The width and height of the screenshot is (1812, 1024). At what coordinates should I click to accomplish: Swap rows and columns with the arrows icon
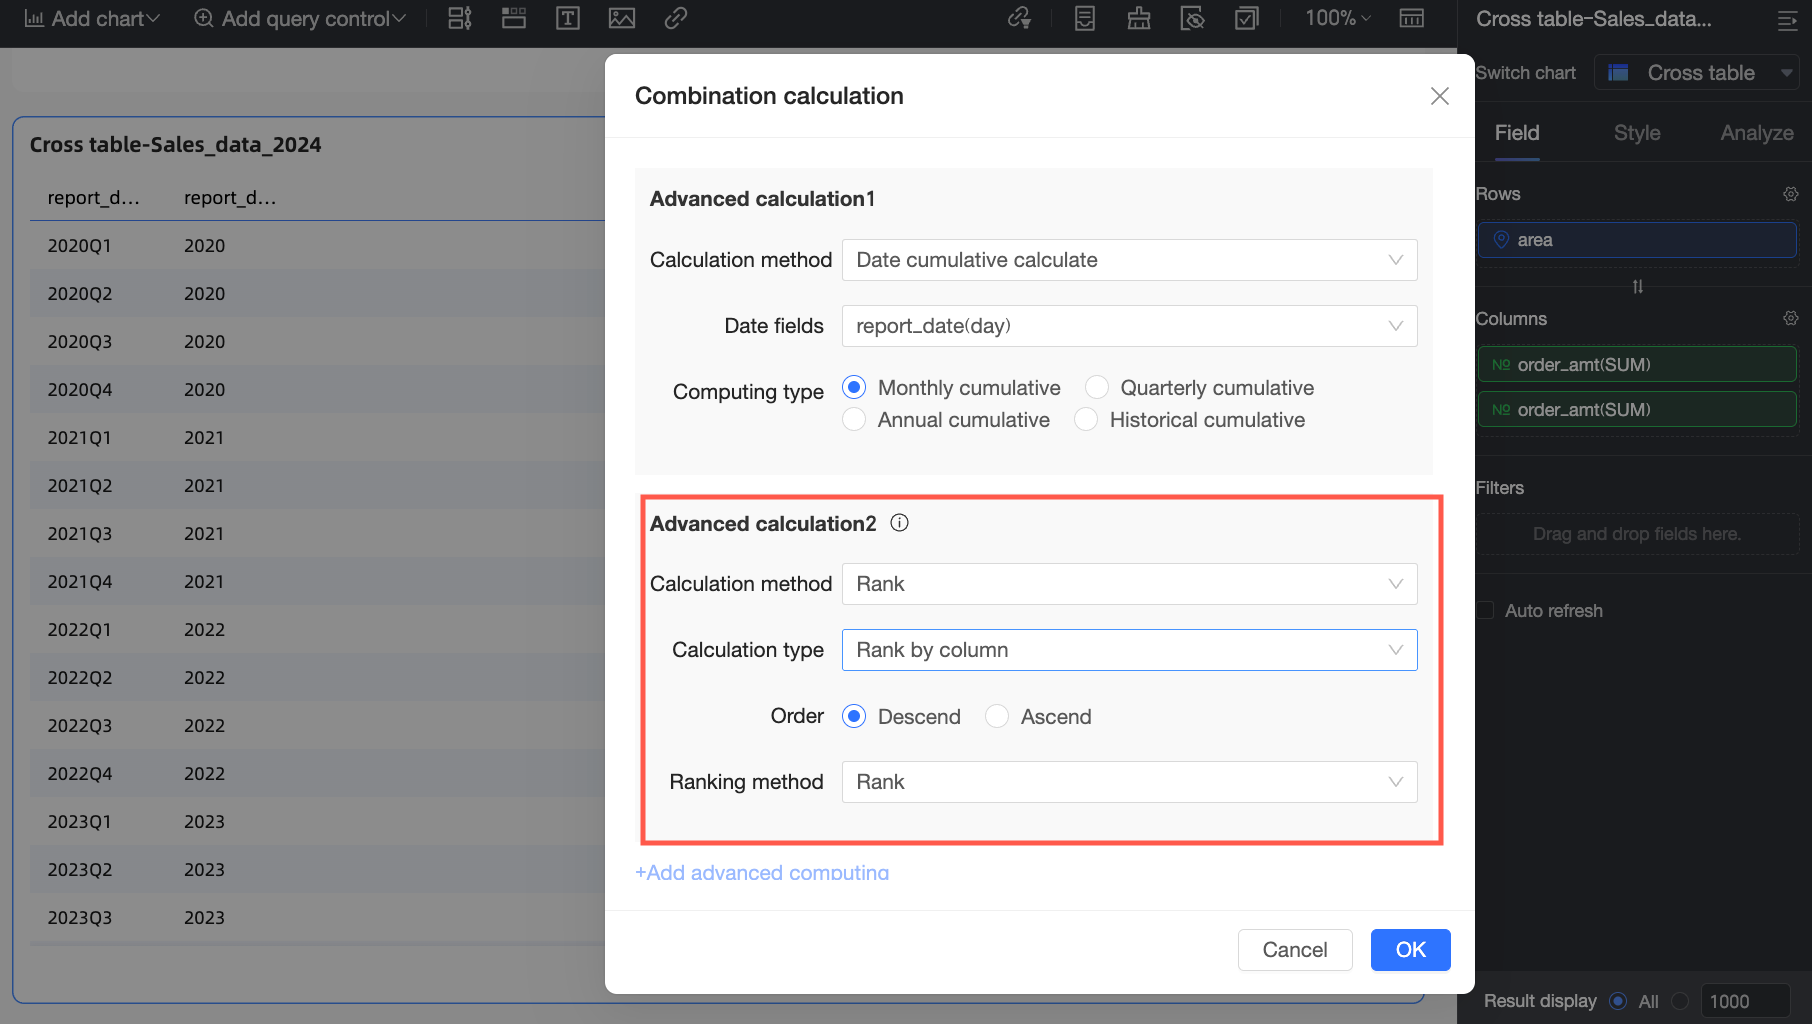coord(1638,287)
